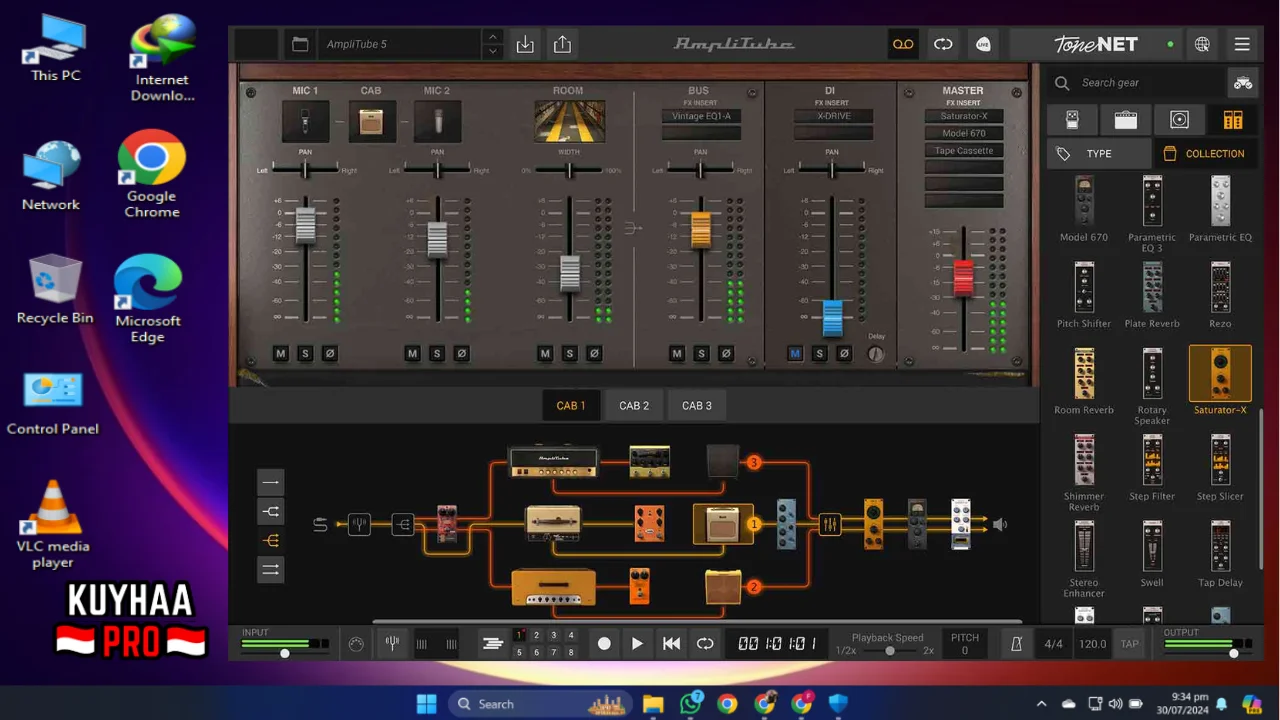Click the custom shop car icon
Viewport: 1280px width, 720px height.
pos(1242,83)
